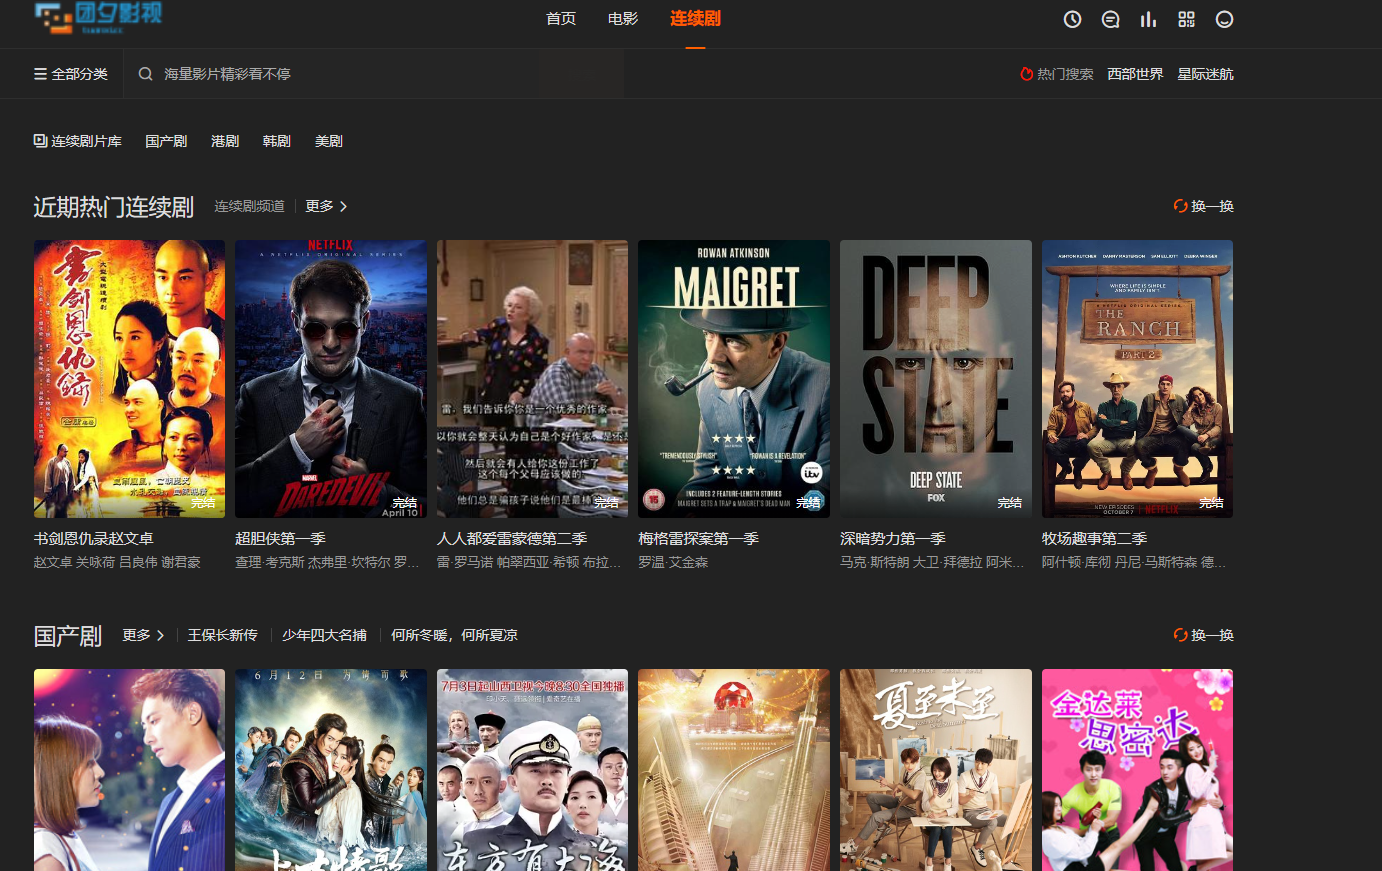Search hot keyword 西部世界

(x=1135, y=74)
